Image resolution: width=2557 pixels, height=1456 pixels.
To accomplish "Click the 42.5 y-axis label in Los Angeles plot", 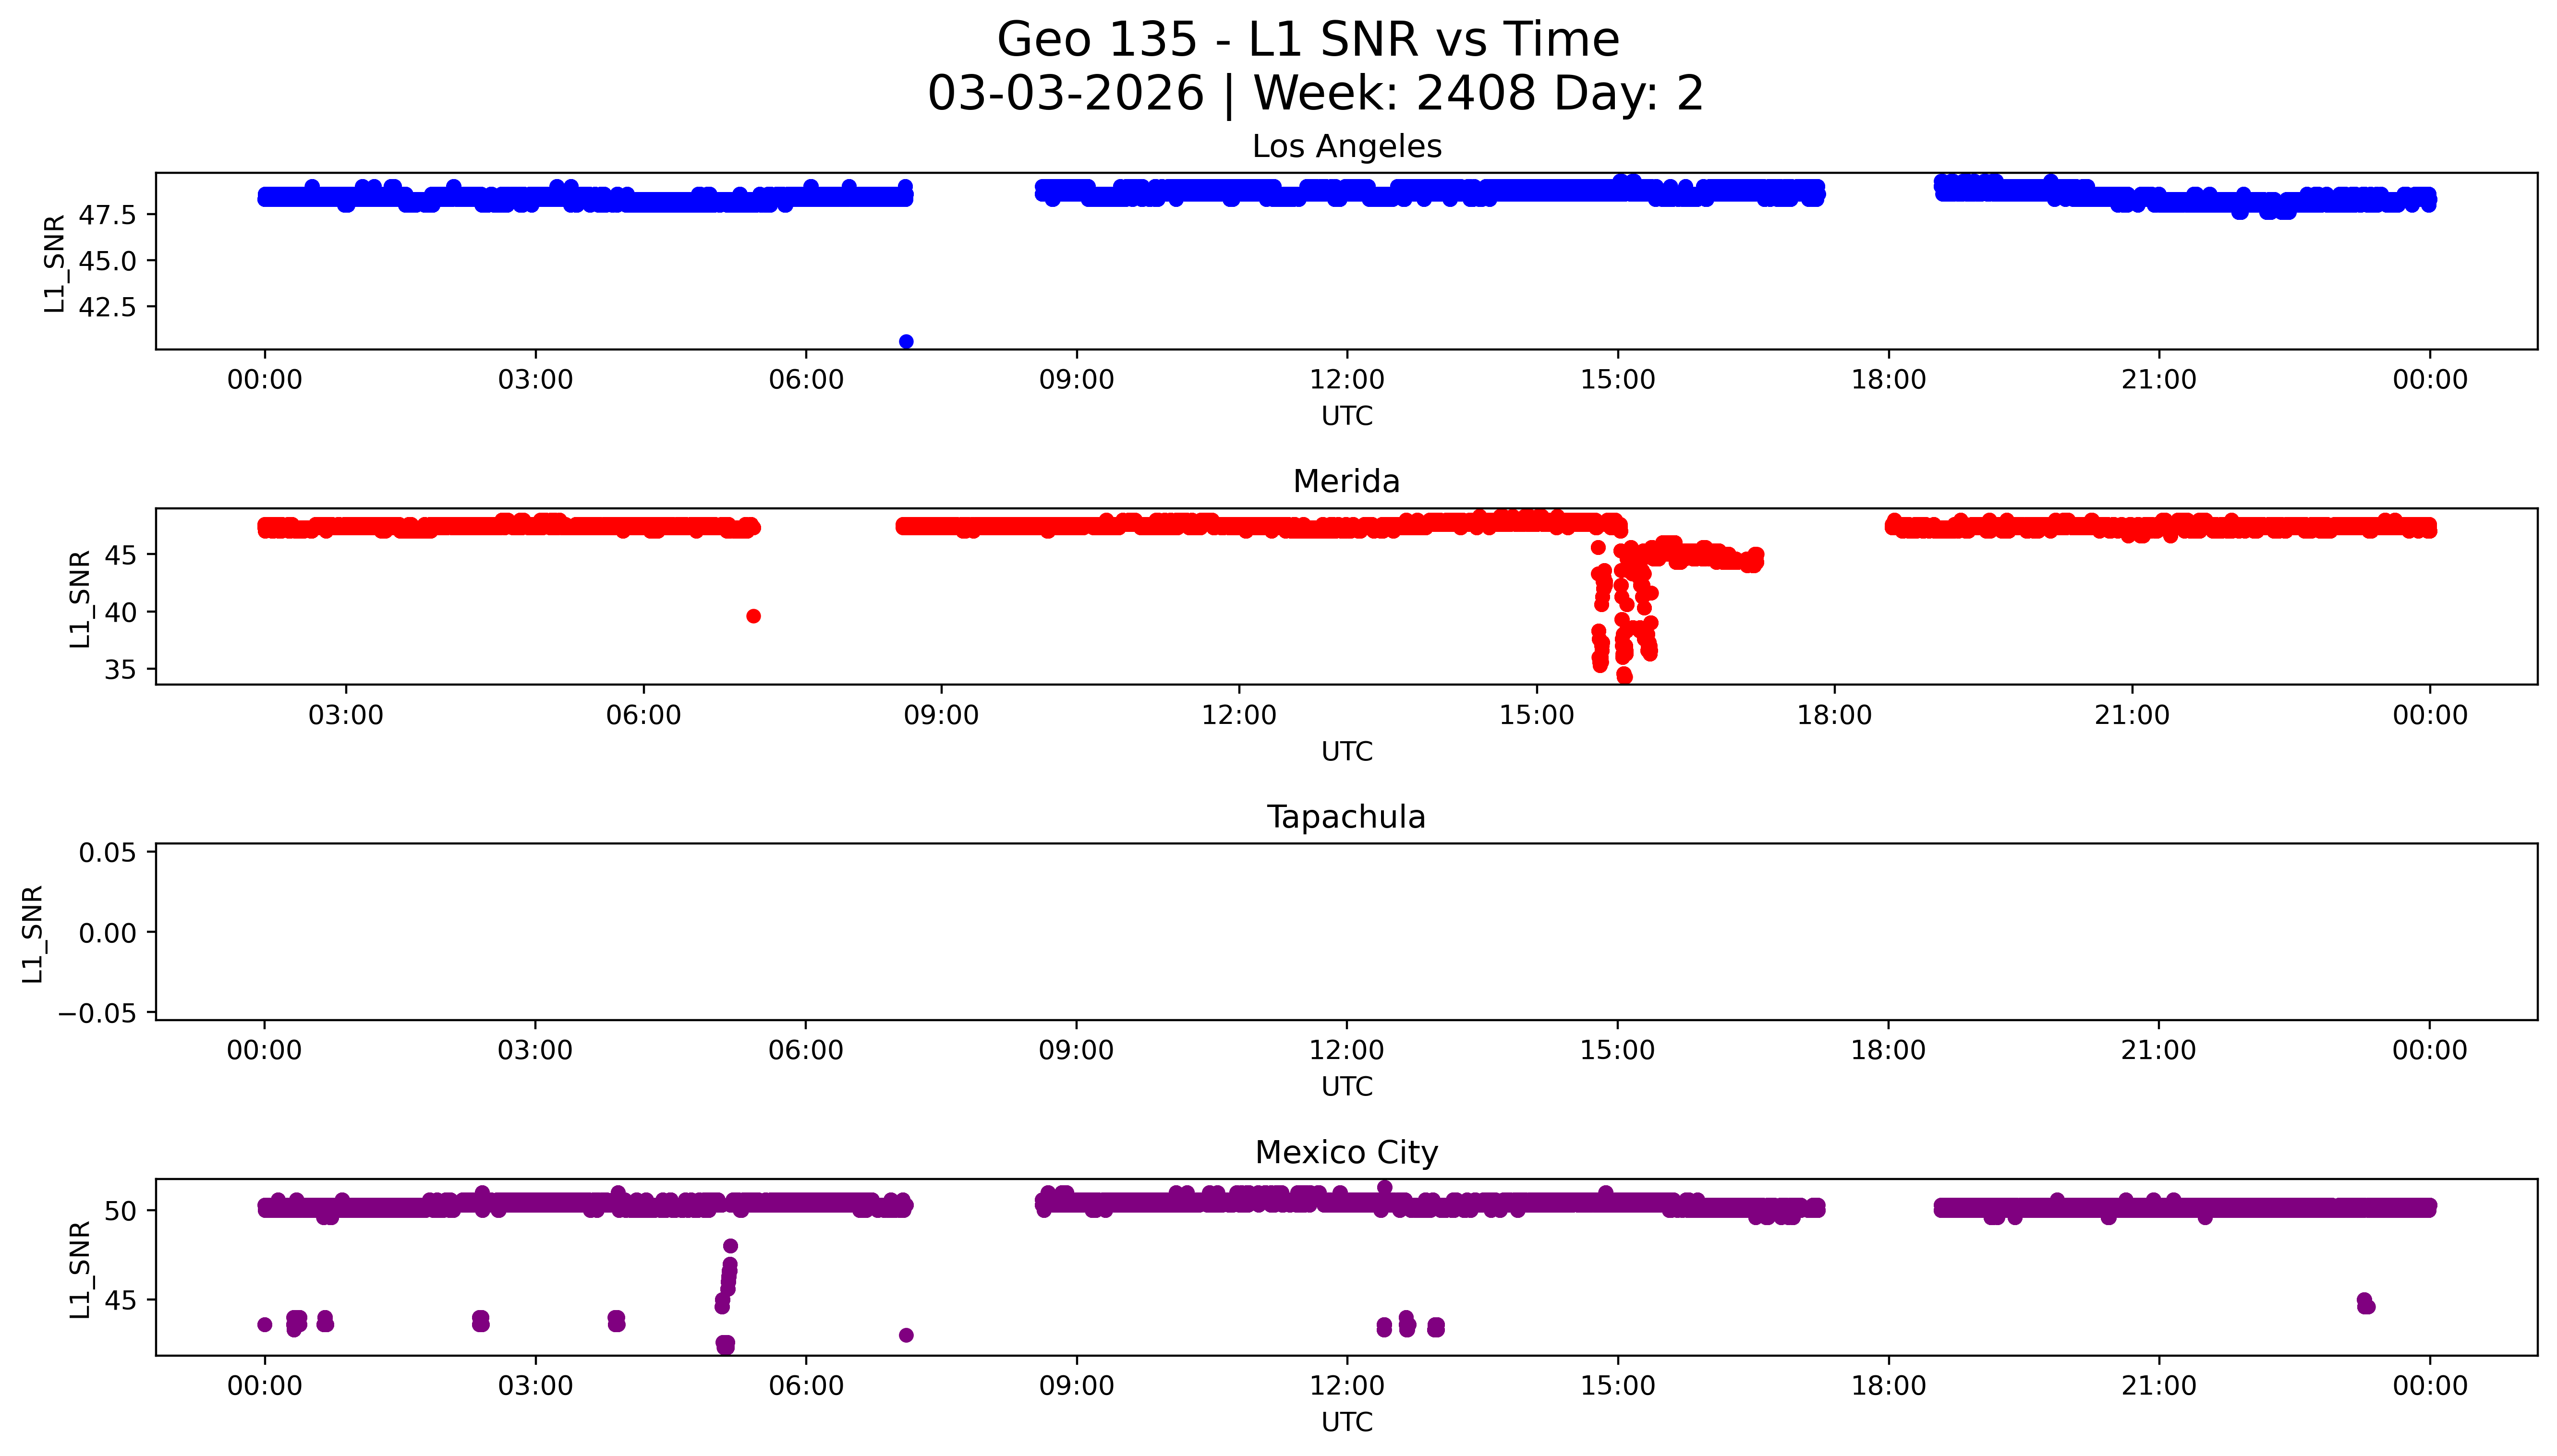I will click(x=106, y=307).
